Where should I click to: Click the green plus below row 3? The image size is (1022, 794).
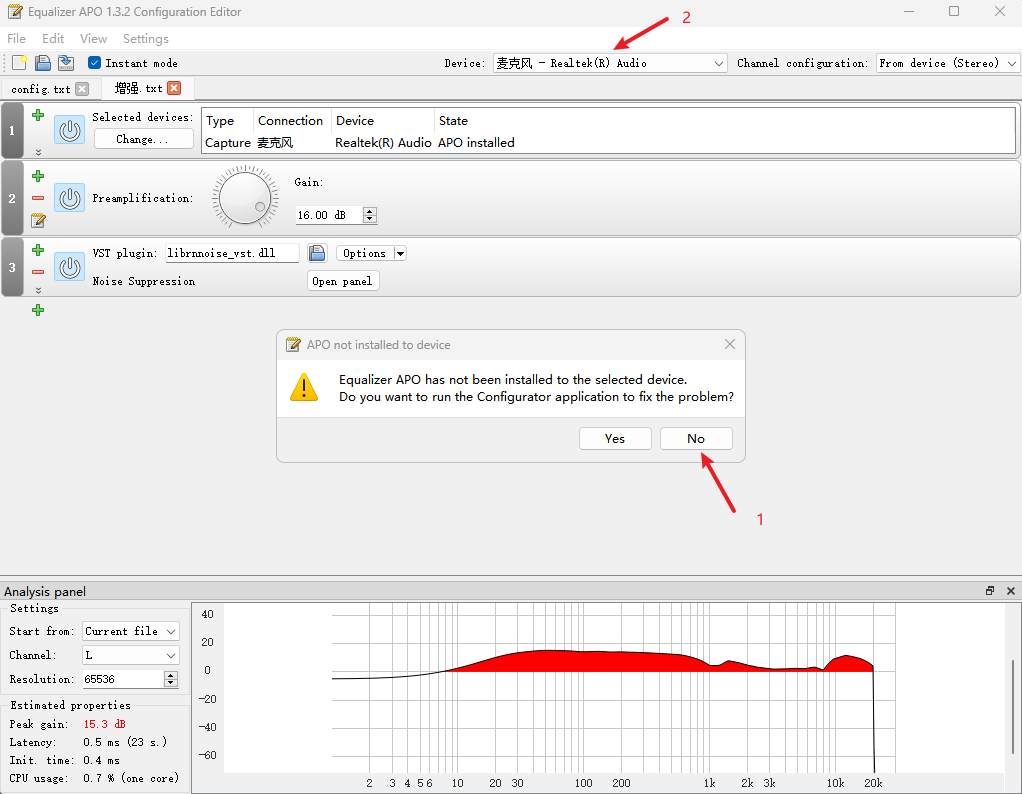38,310
